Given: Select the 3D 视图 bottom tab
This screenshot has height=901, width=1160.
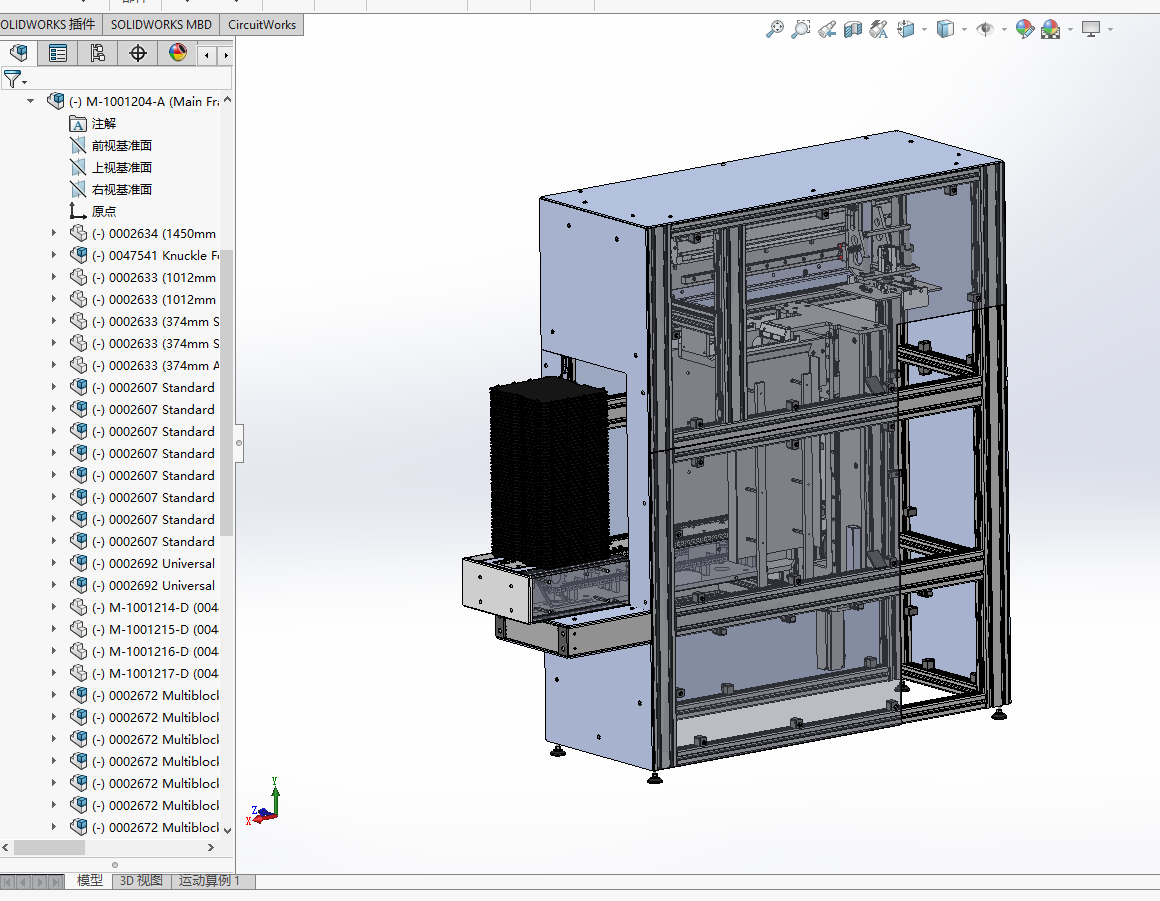Looking at the screenshot, I should 141,880.
